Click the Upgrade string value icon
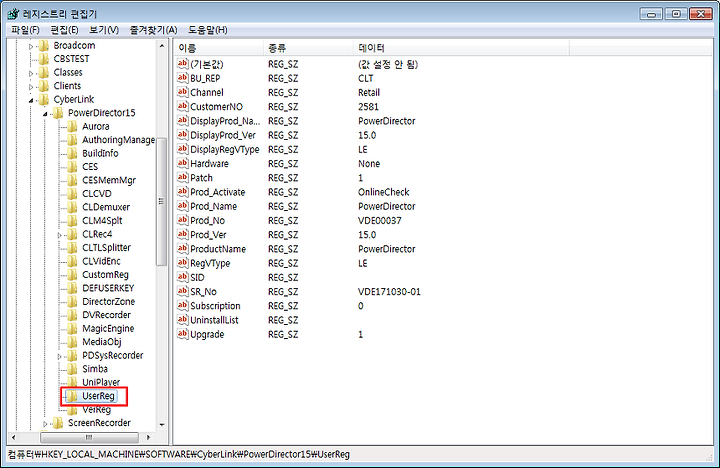This screenshot has width=720, height=468. point(182,334)
